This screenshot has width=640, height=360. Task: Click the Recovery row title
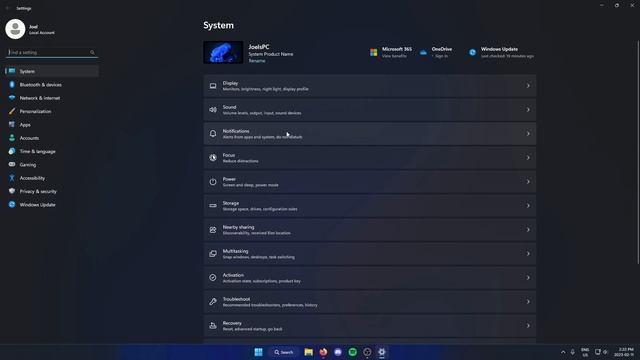pyautogui.click(x=232, y=323)
